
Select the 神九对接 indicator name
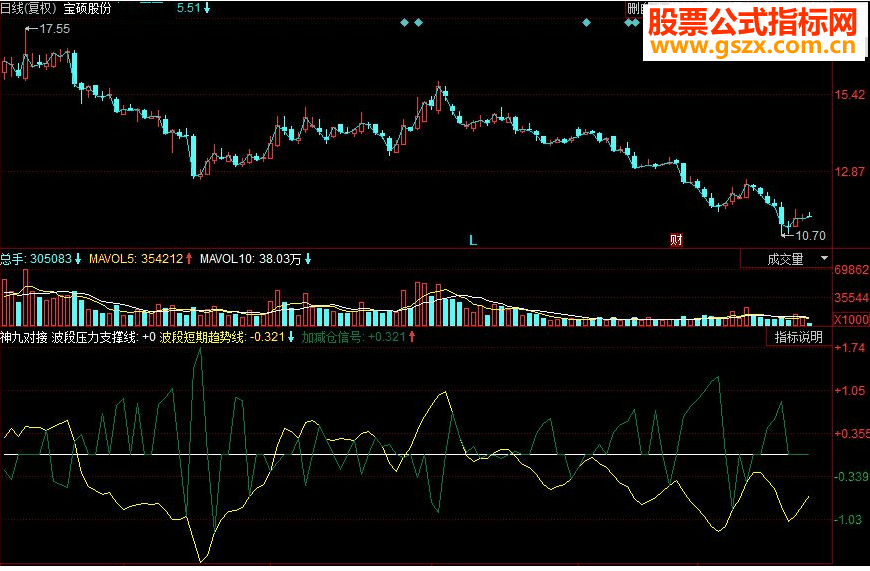click(x=24, y=337)
